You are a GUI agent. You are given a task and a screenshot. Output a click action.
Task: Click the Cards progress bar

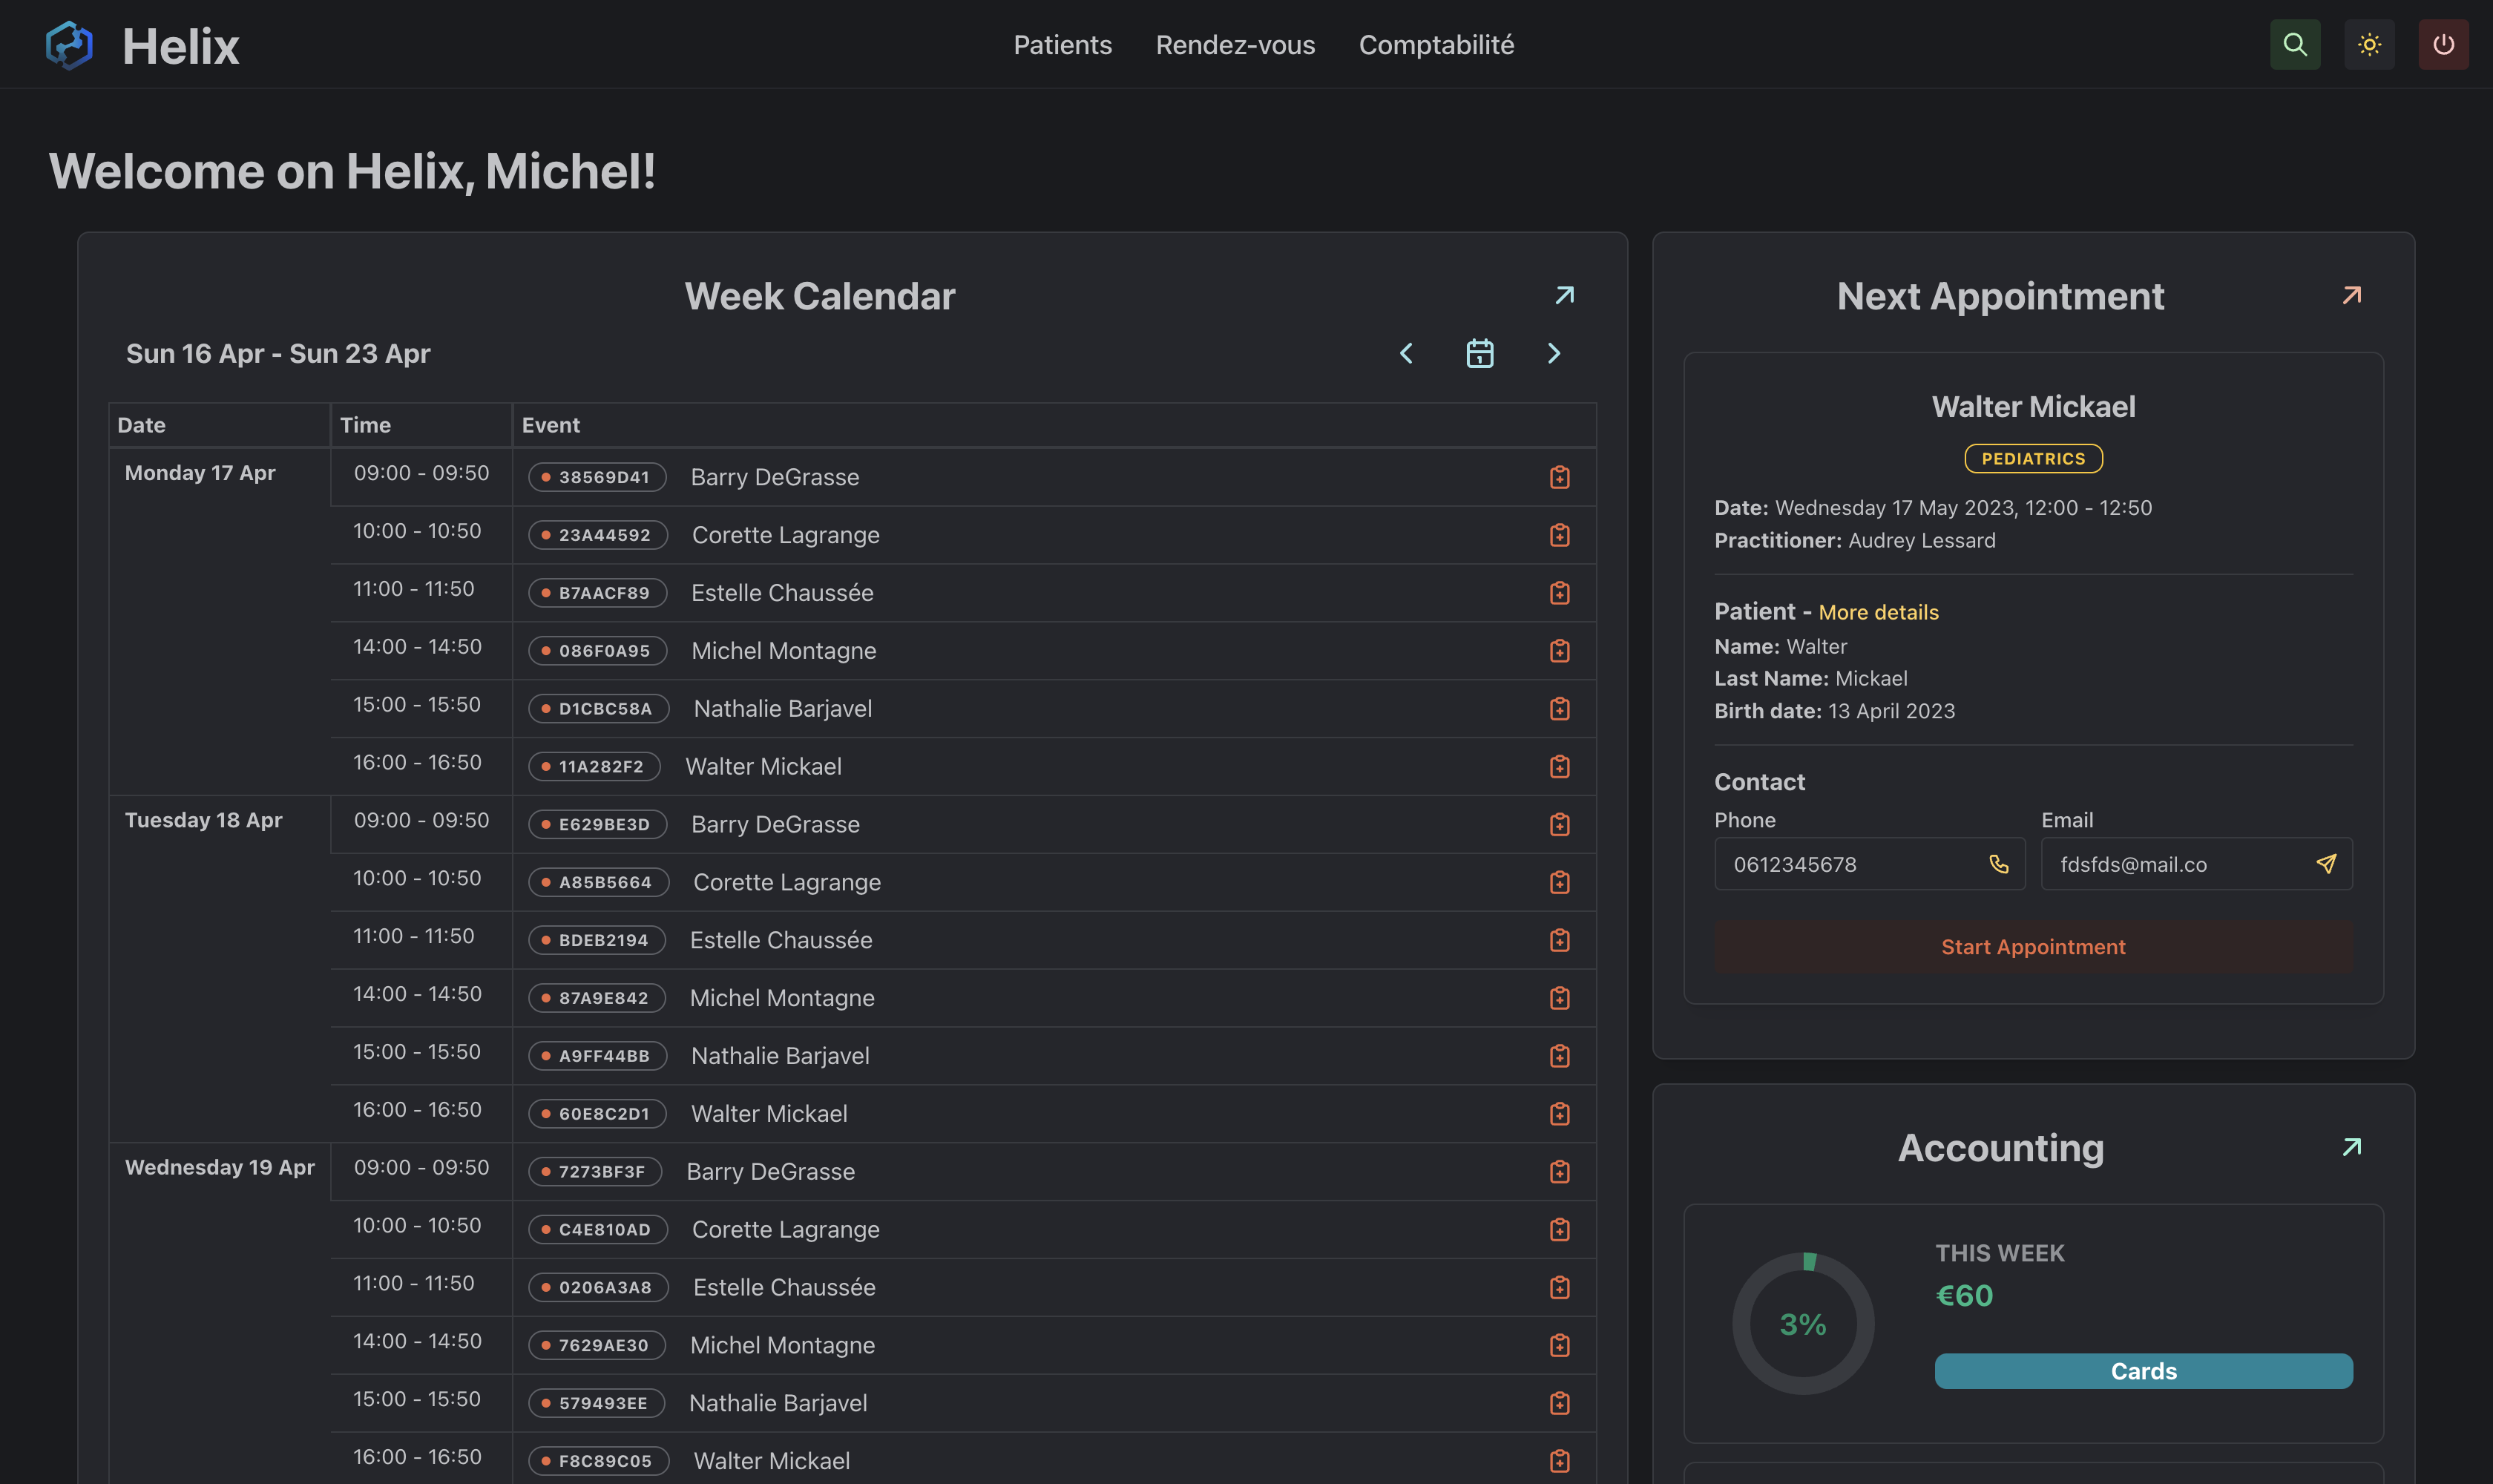point(2142,1371)
